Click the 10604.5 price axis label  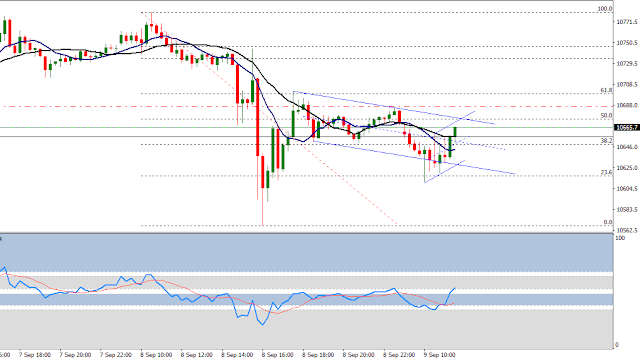627,189
